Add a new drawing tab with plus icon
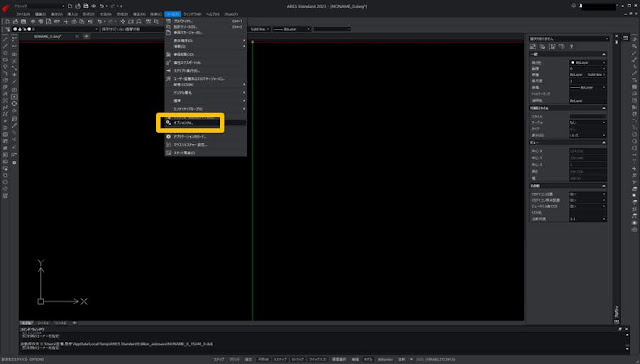Image resolution: width=640 pixels, height=364 pixels. [86, 37]
